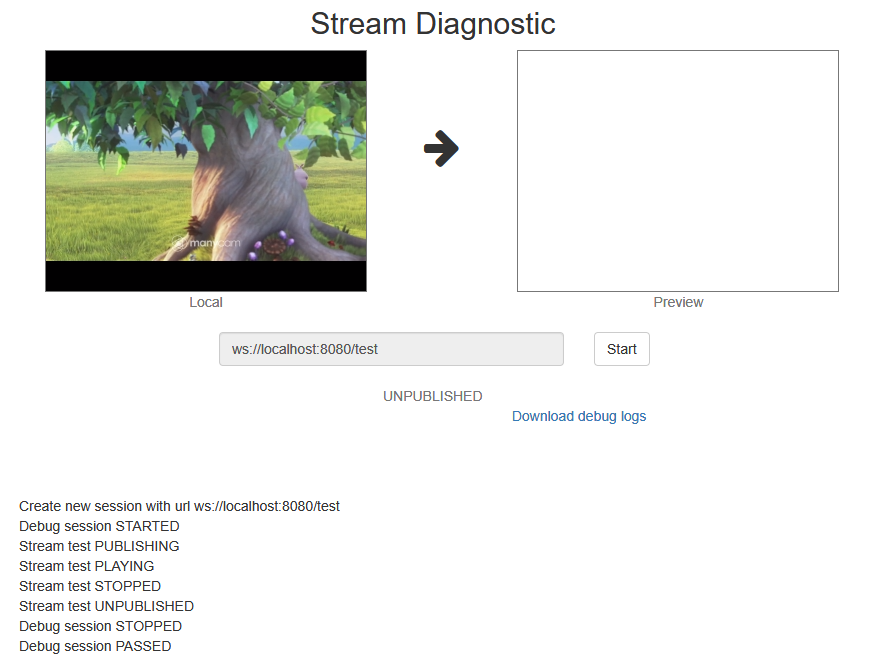The width and height of the screenshot is (879, 667).
Task: Click the empty Preview video box
Action: coord(677,171)
